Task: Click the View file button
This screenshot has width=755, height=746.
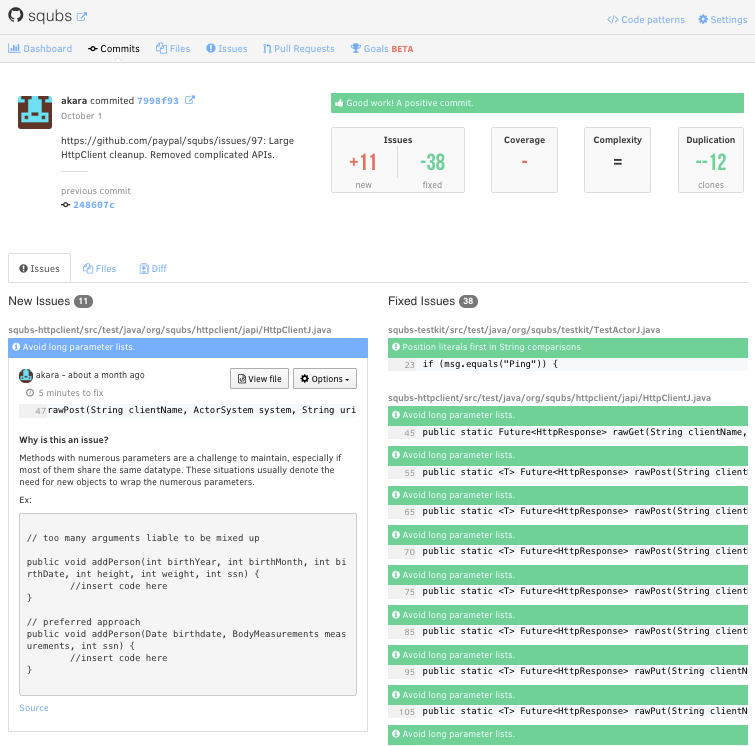Action: [x=260, y=379]
